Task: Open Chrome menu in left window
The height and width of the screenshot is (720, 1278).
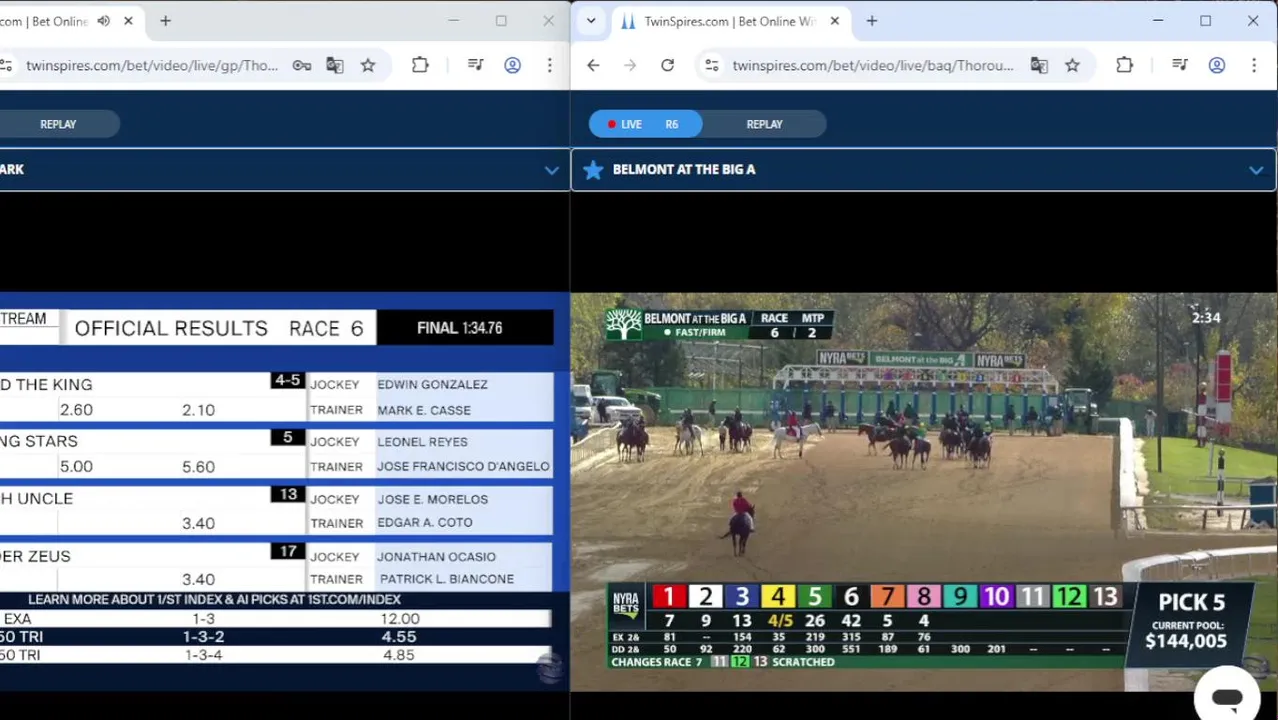Action: 549,66
